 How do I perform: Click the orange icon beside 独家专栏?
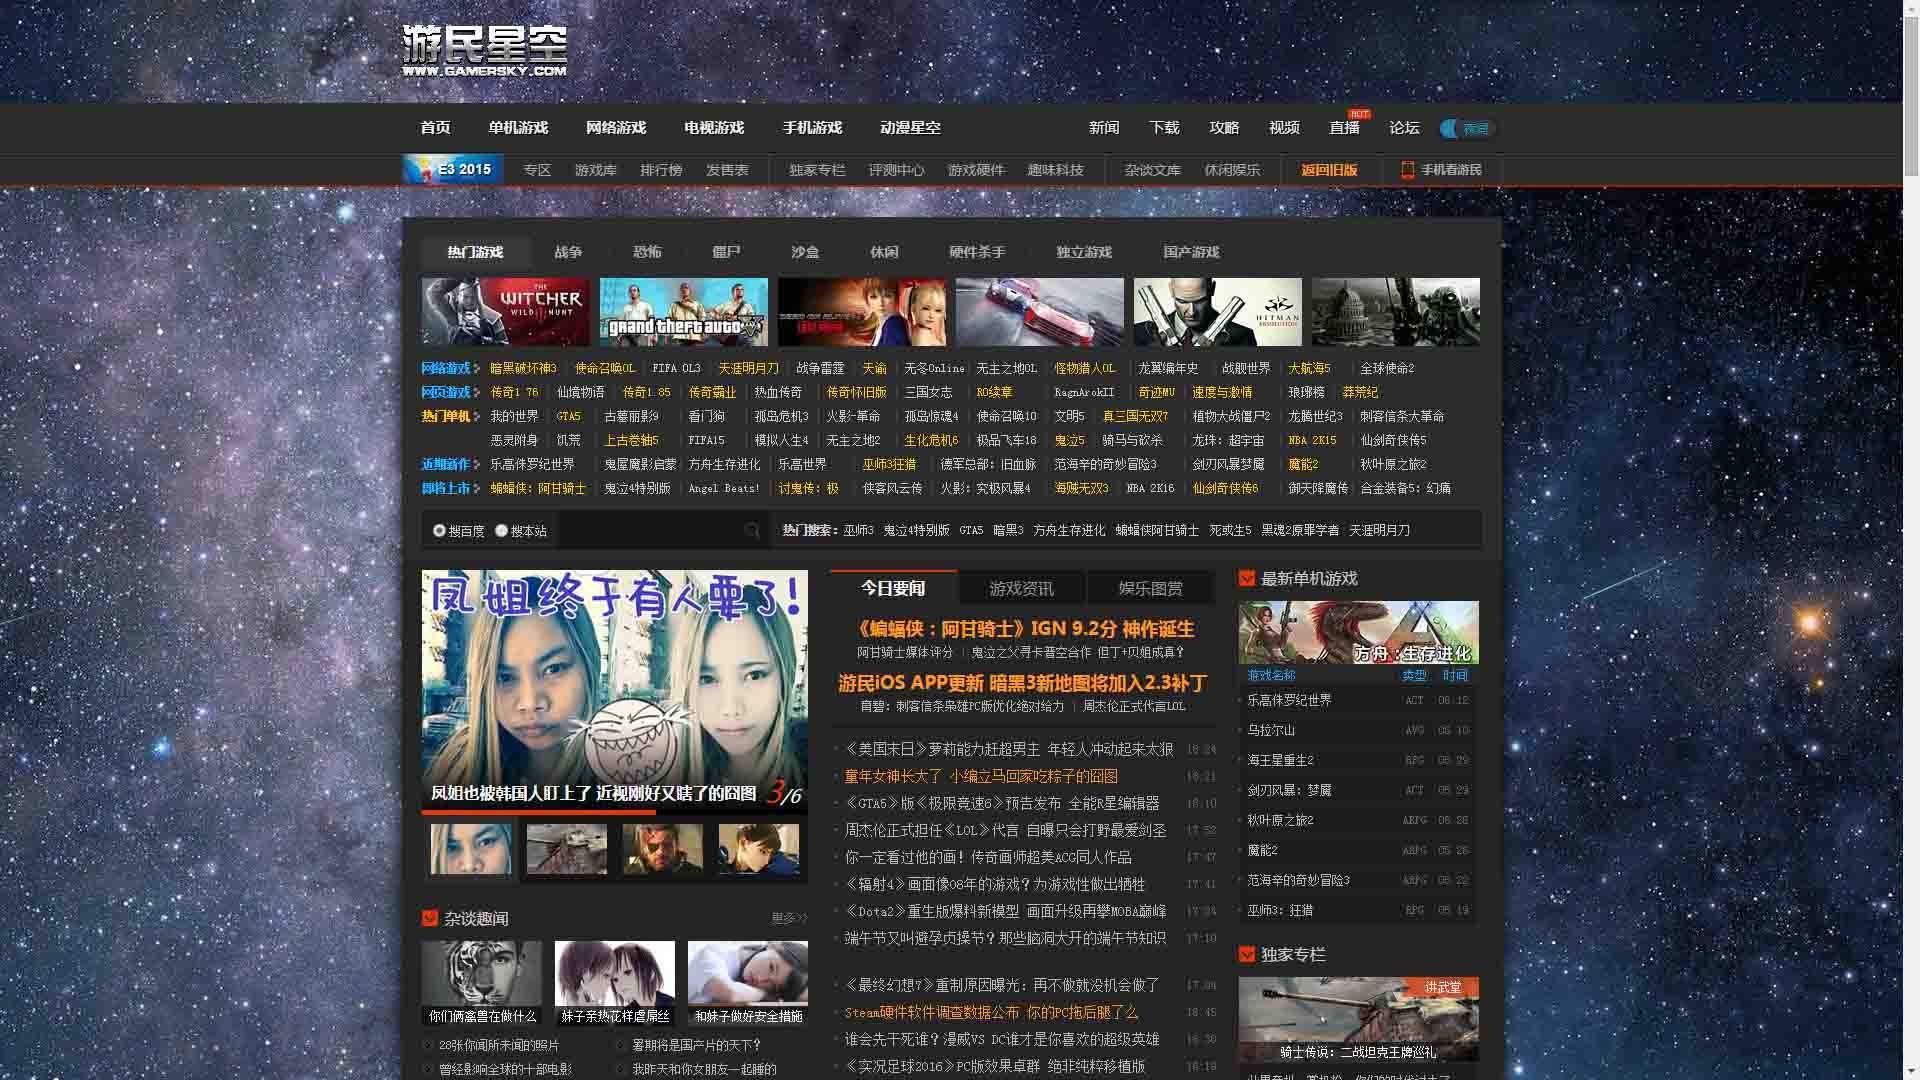pyautogui.click(x=1246, y=954)
